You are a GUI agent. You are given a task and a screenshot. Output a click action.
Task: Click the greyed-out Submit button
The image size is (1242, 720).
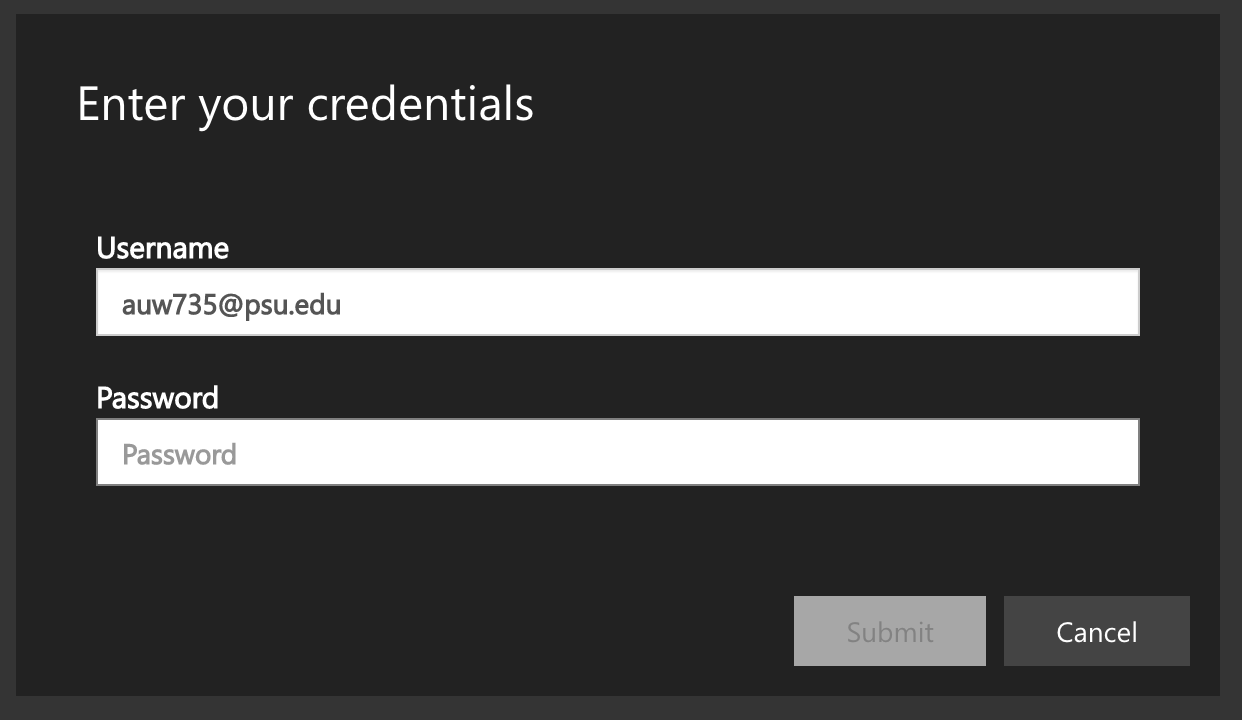coord(889,631)
